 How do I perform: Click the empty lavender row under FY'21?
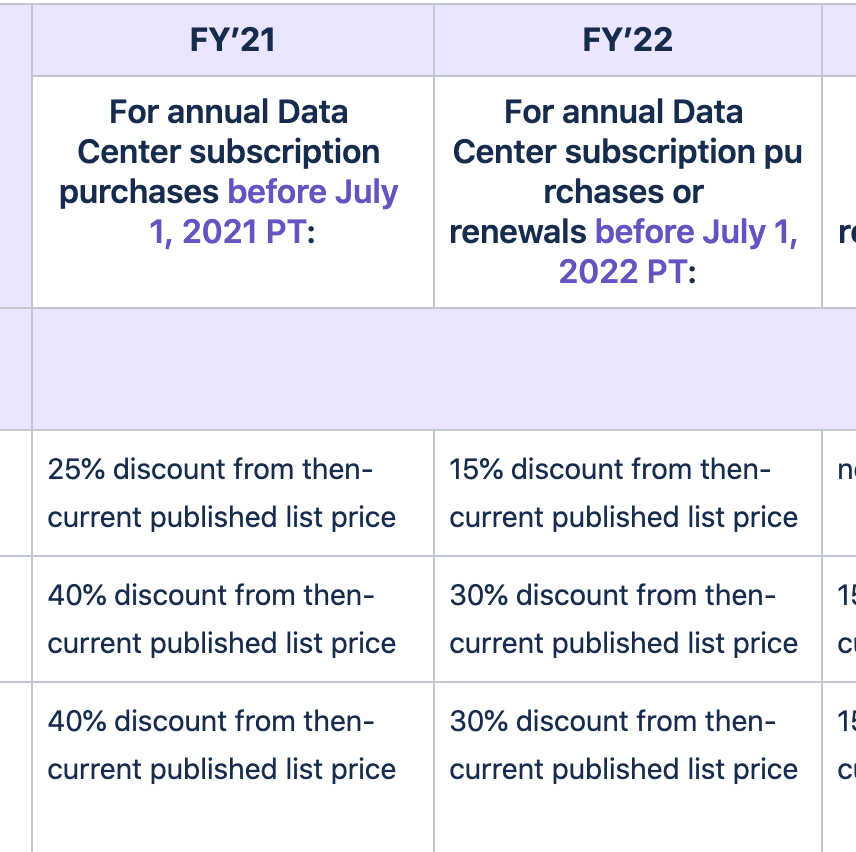tap(233, 368)
